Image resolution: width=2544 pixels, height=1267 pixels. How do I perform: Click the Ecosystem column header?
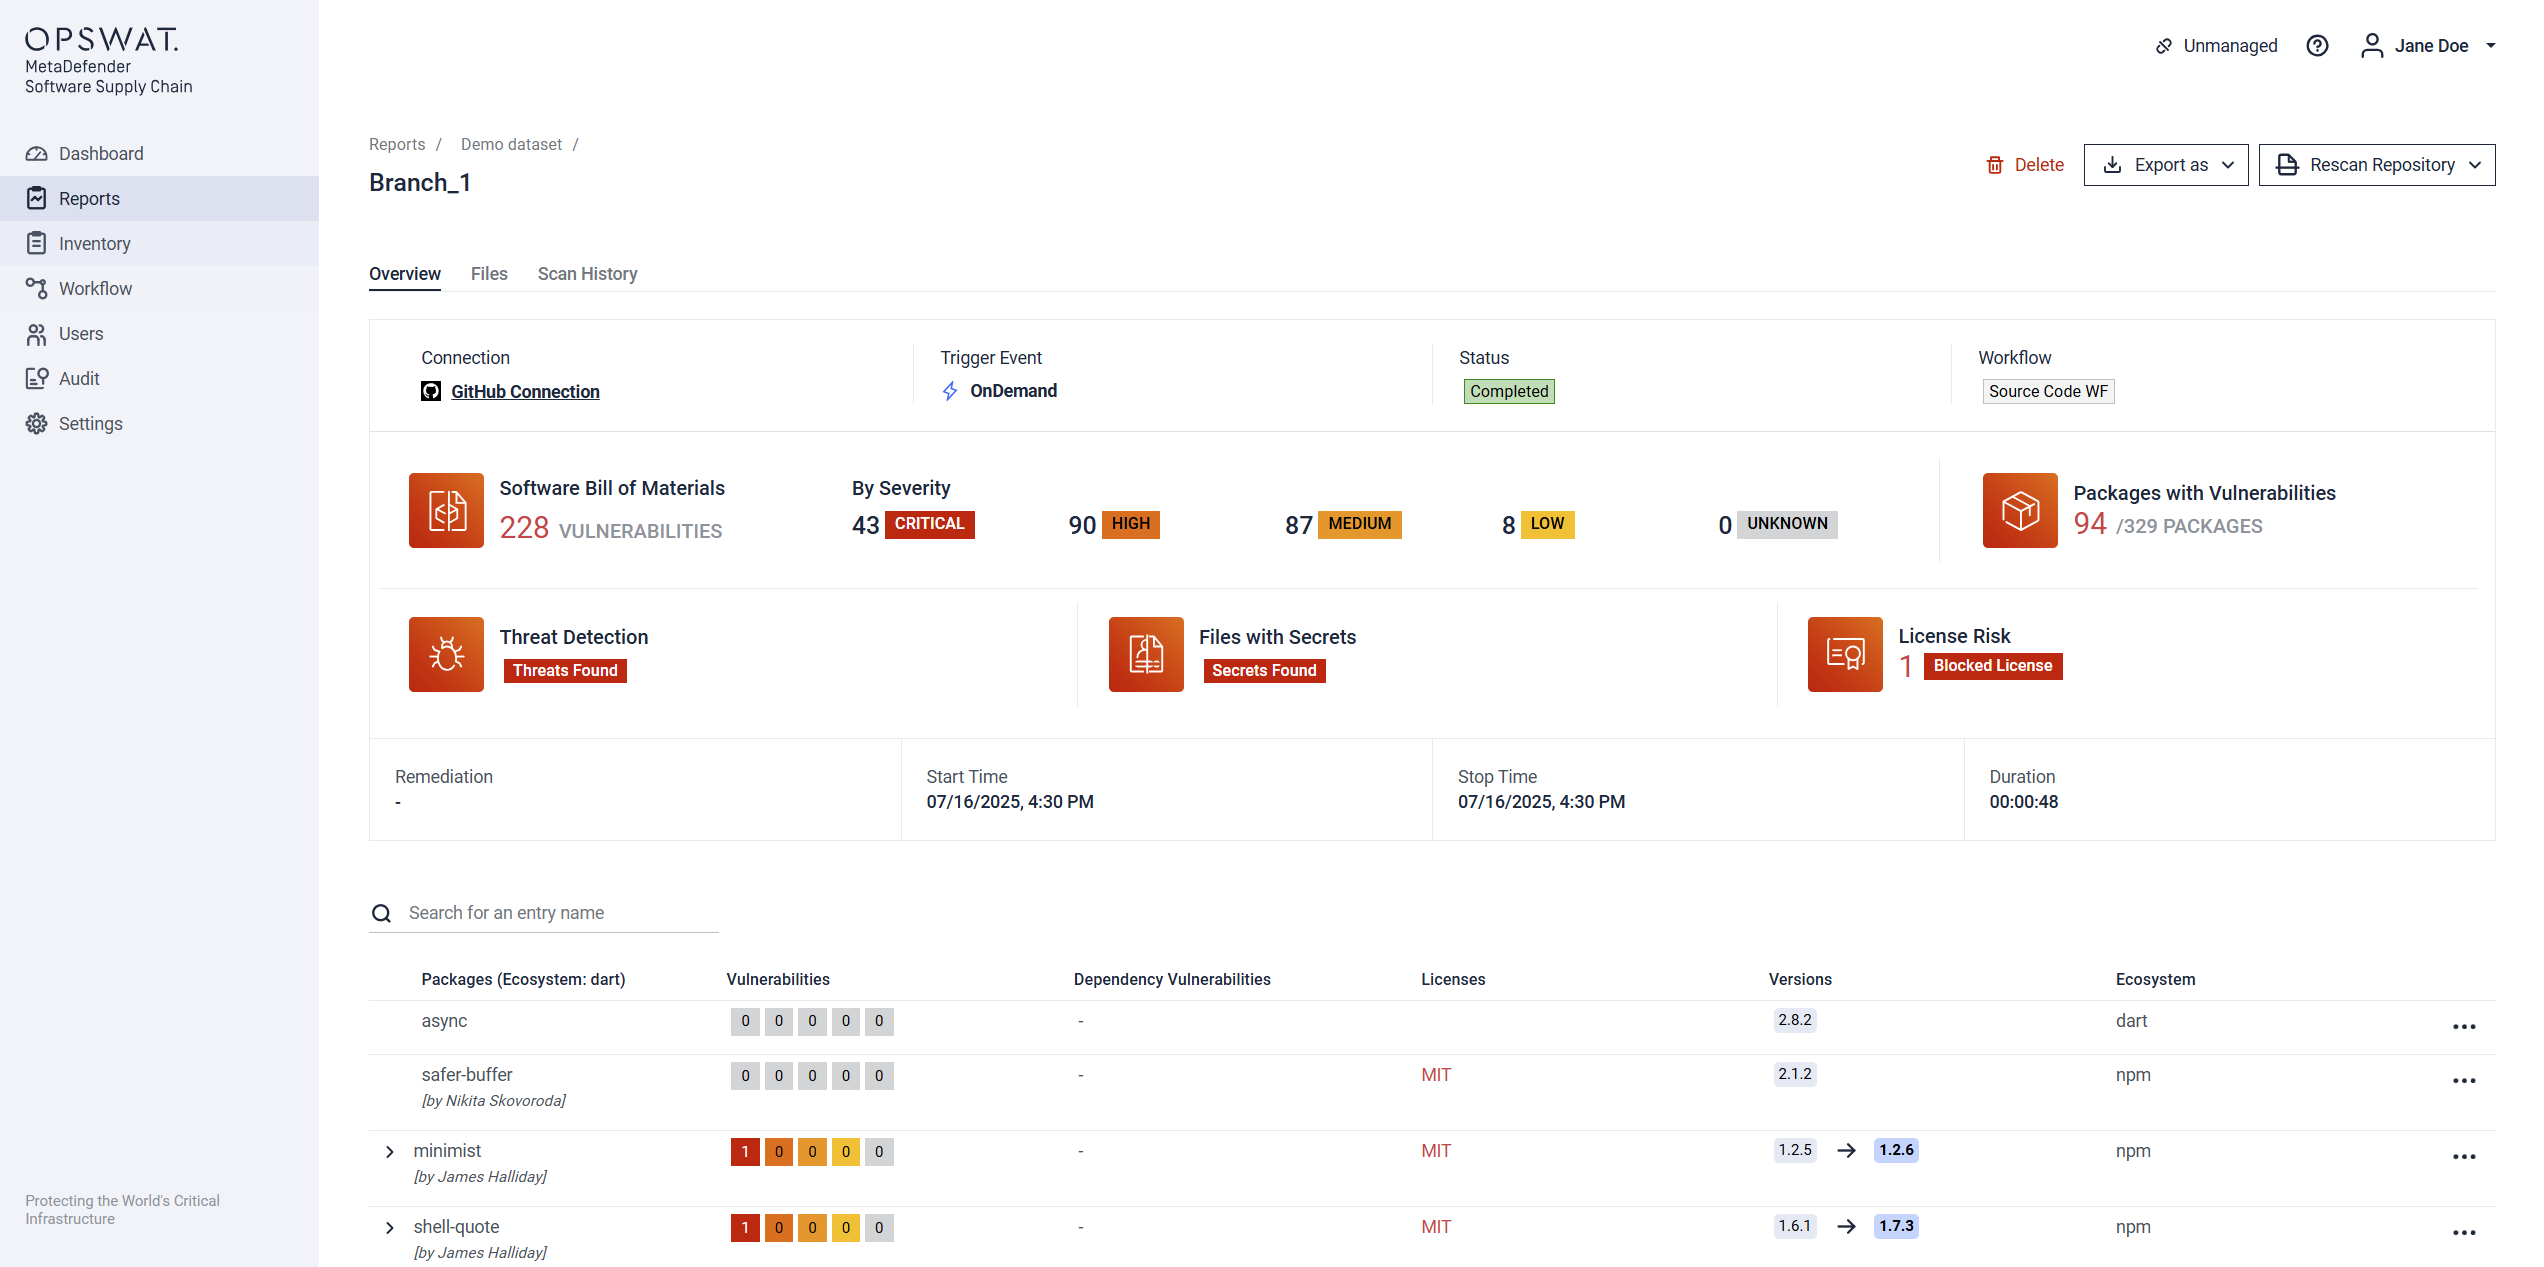[x=2155, y=980]
